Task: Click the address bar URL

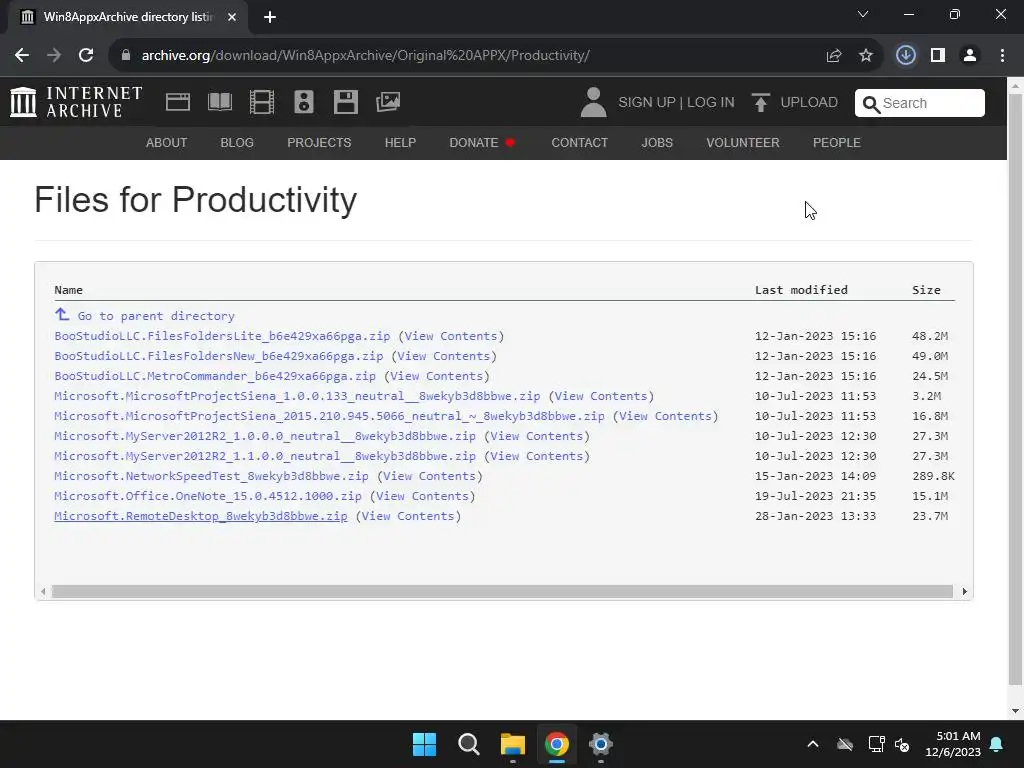Action: pos(366,56)
